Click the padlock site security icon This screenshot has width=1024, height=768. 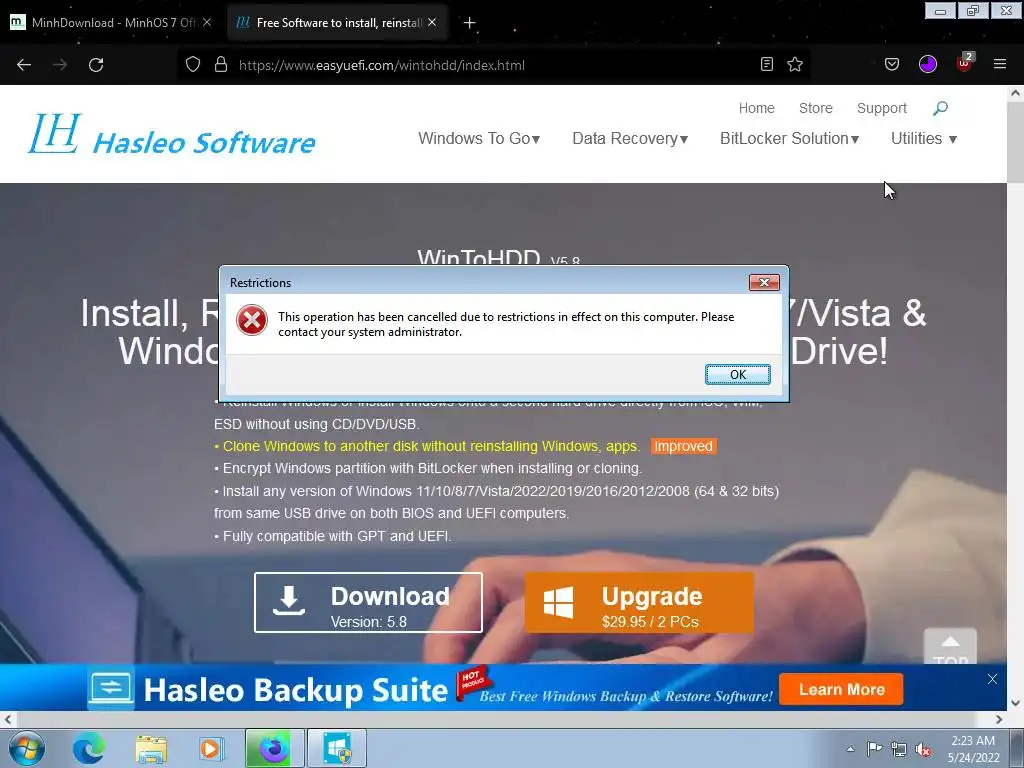pos(221,65)
